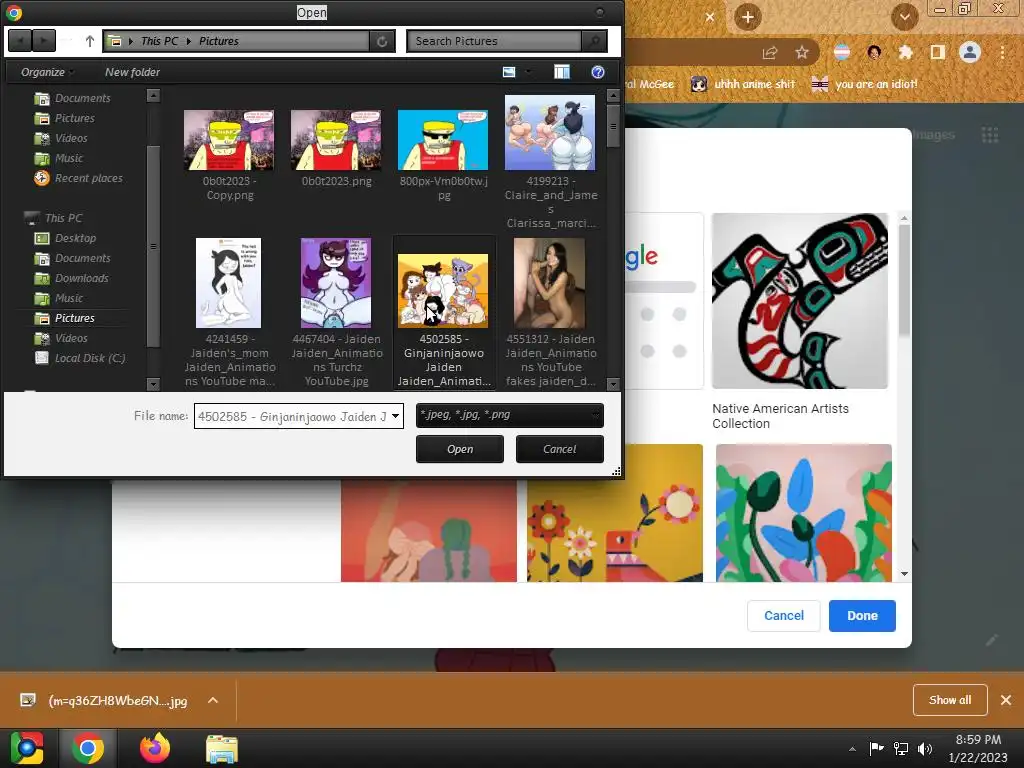The height and width of the screenshot is (768, 1024).
Task: Select Recent places in the sidebar
Action: 78,178
